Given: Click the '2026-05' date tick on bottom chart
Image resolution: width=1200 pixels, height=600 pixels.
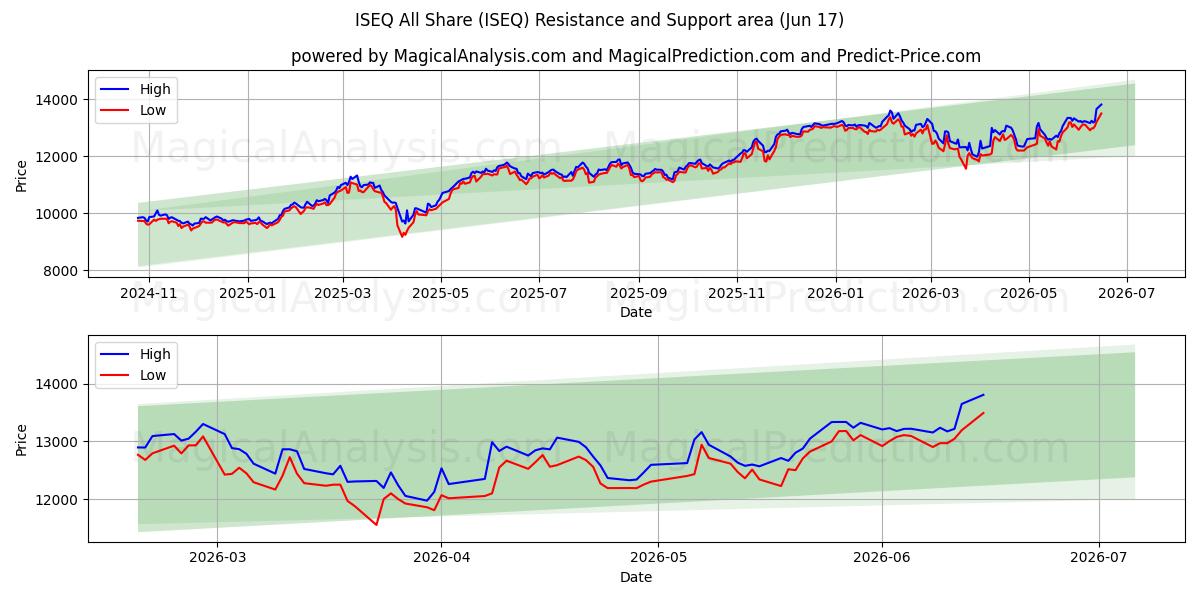Looking at the screenshot, I should (x=658, y=557).
